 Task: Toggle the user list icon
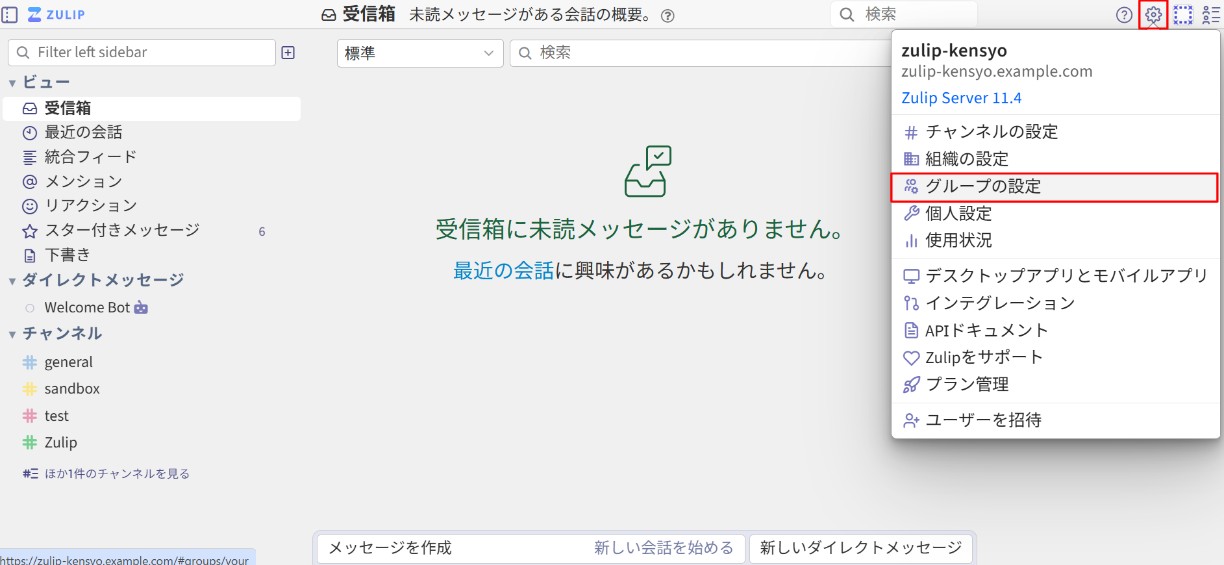click(1211, 15)
